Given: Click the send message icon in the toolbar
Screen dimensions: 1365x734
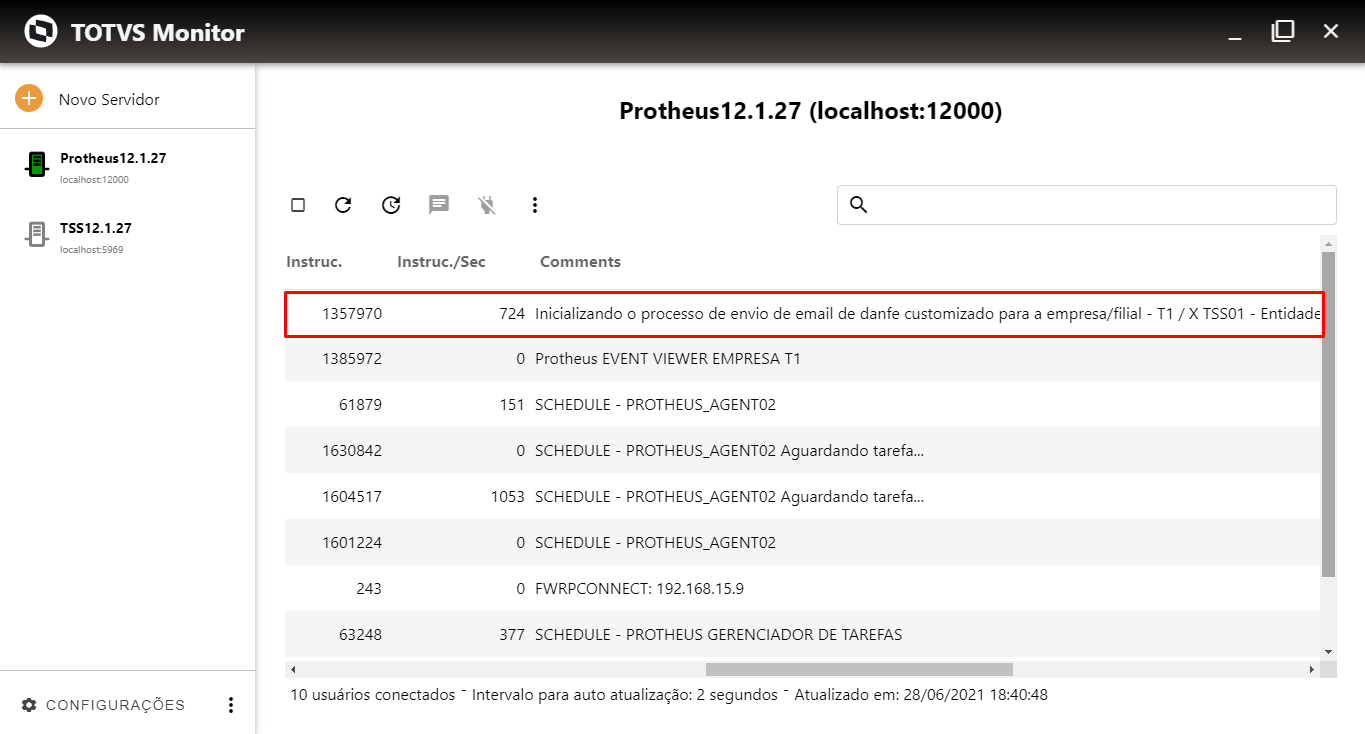Looking at the screenshot, I should [439, 205].
